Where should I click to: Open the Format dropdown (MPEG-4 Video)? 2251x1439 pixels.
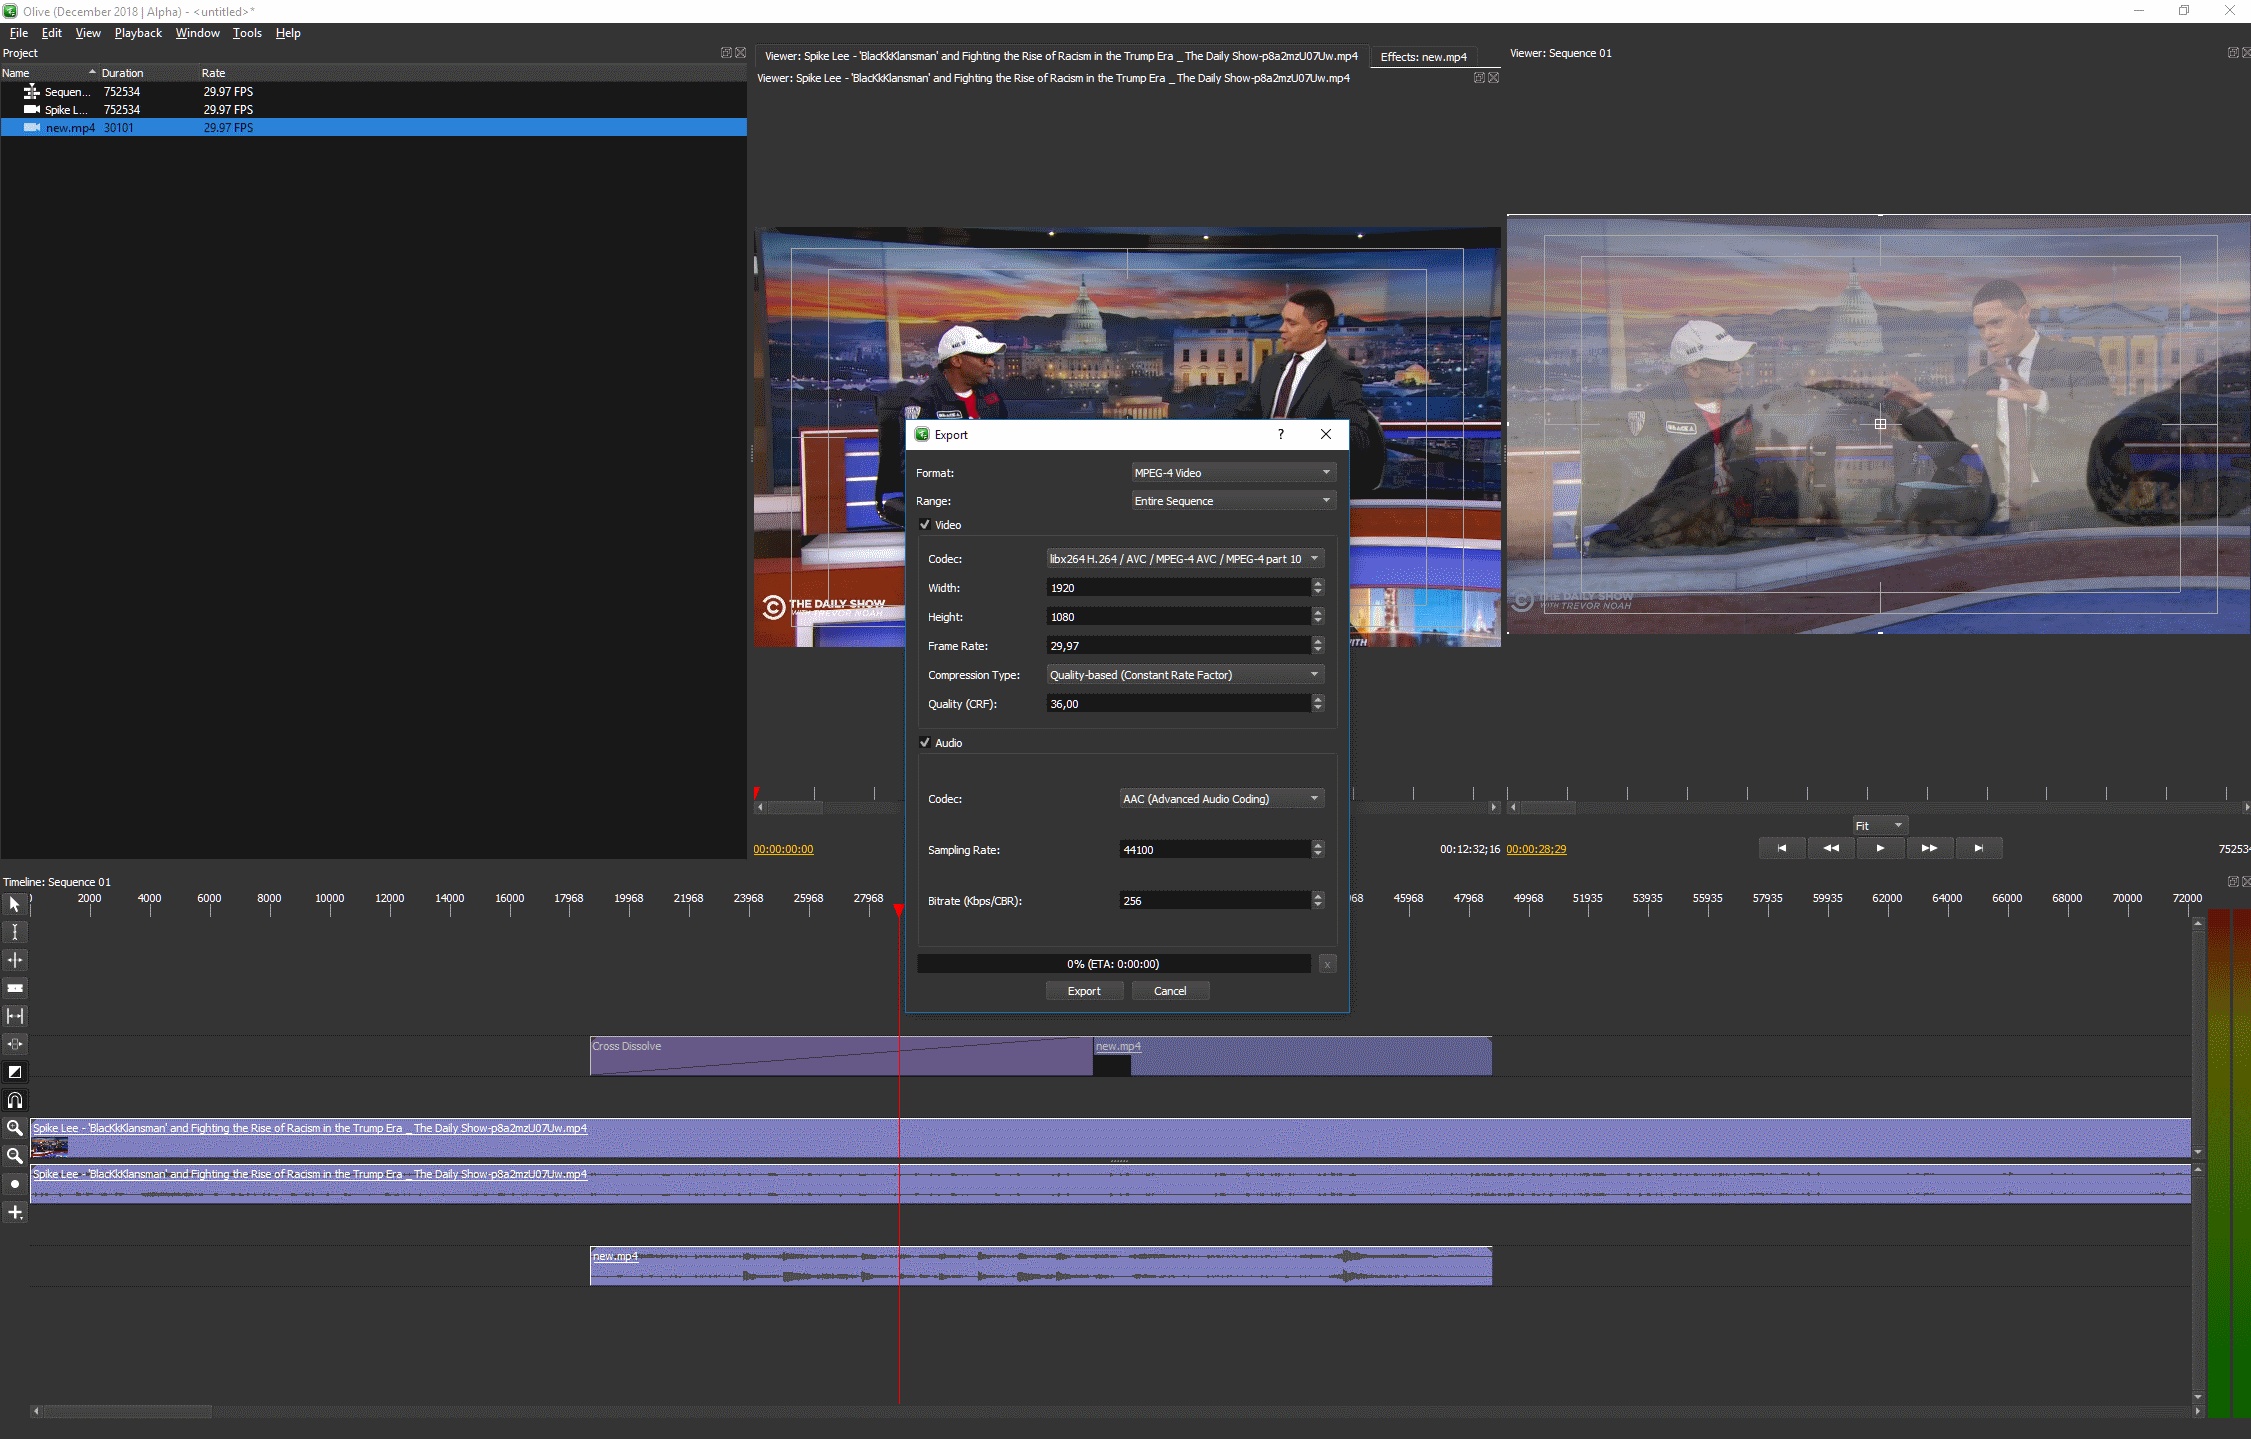pos(1233,472)
